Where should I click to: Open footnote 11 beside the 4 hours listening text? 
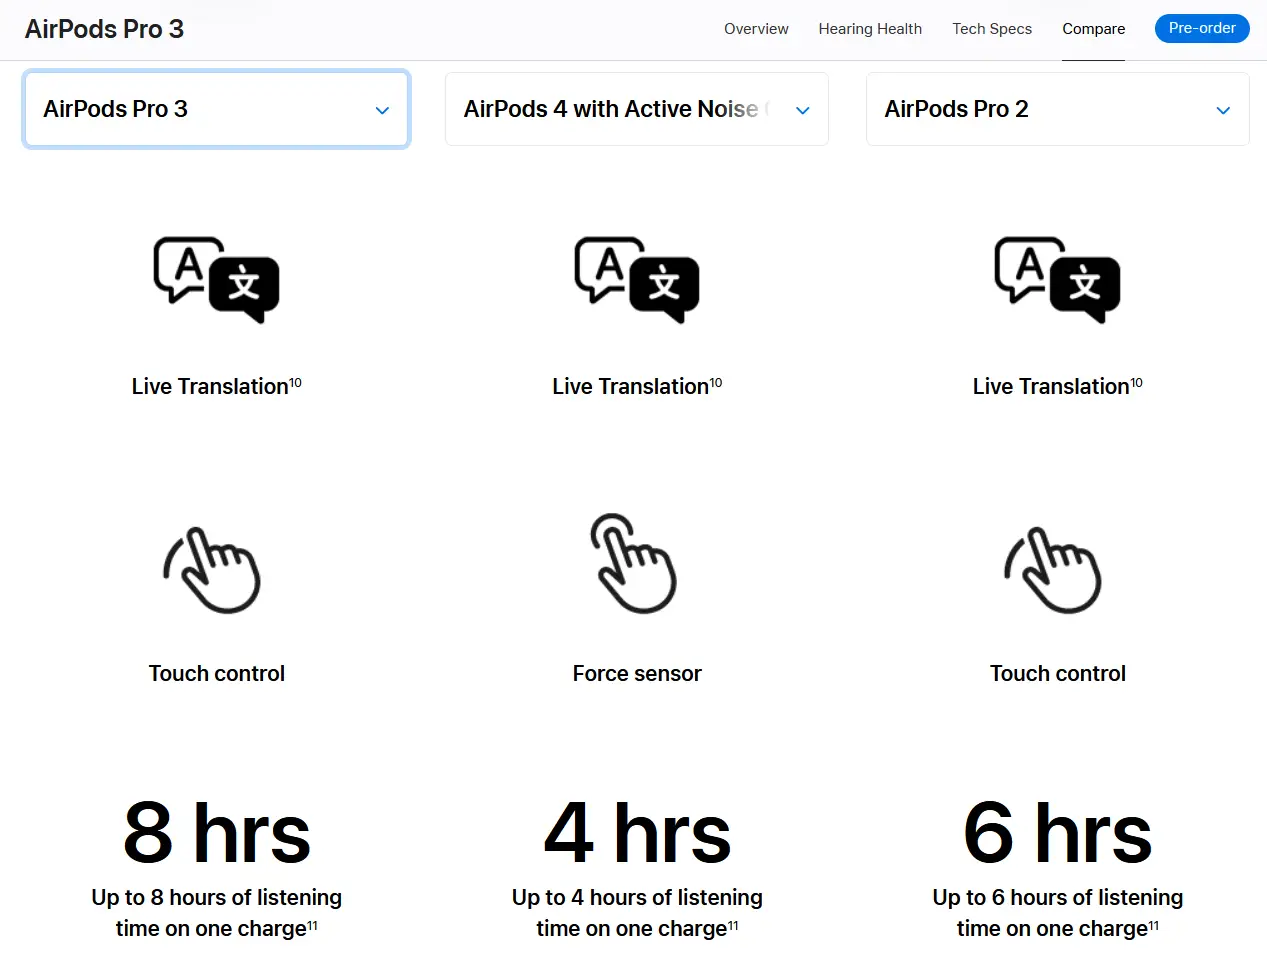[x=733, y=925]
